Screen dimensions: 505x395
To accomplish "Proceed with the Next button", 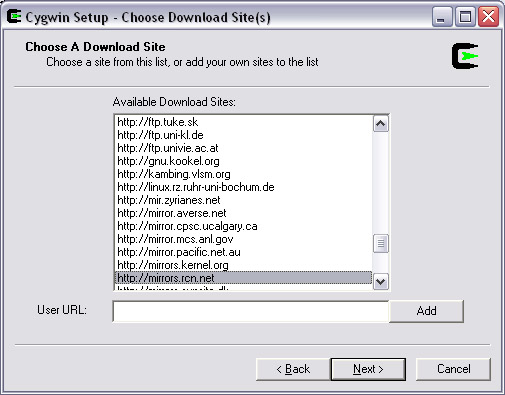I will coord(368,369).
